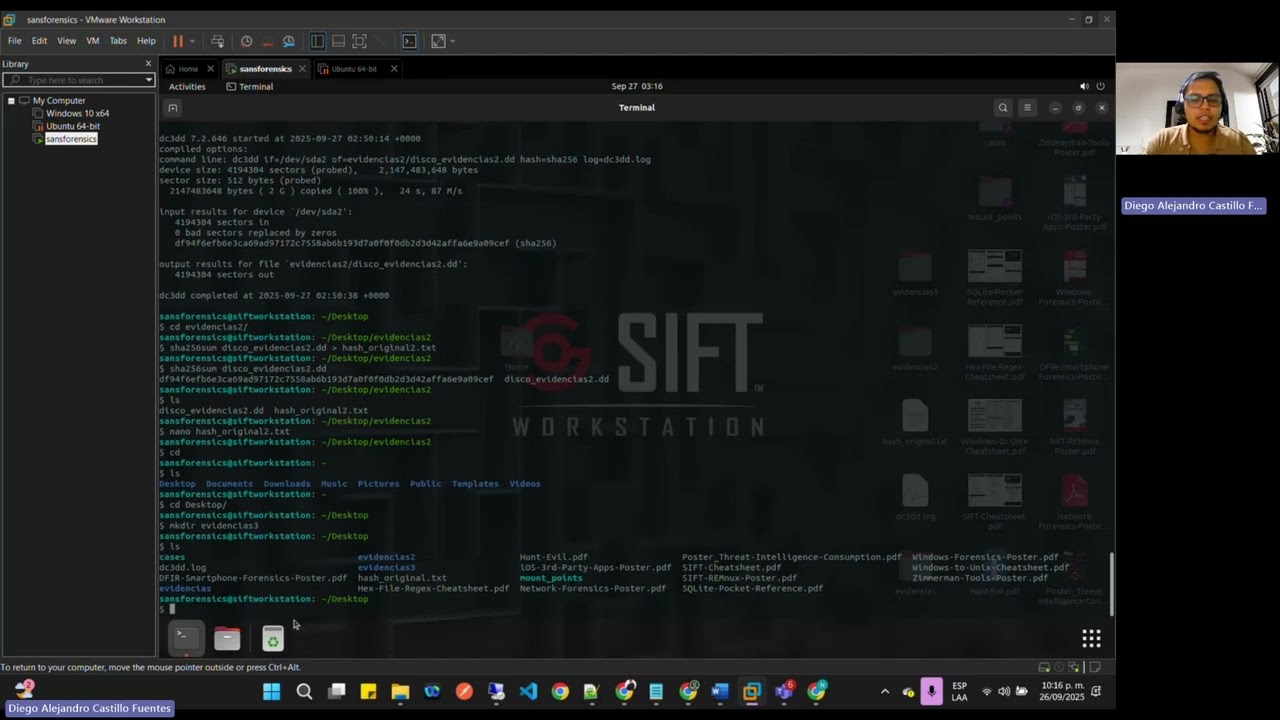Click the stretch guest display icon
Image resolution: width=1280 pixels, height=720 pixels.
pos(438,41)
